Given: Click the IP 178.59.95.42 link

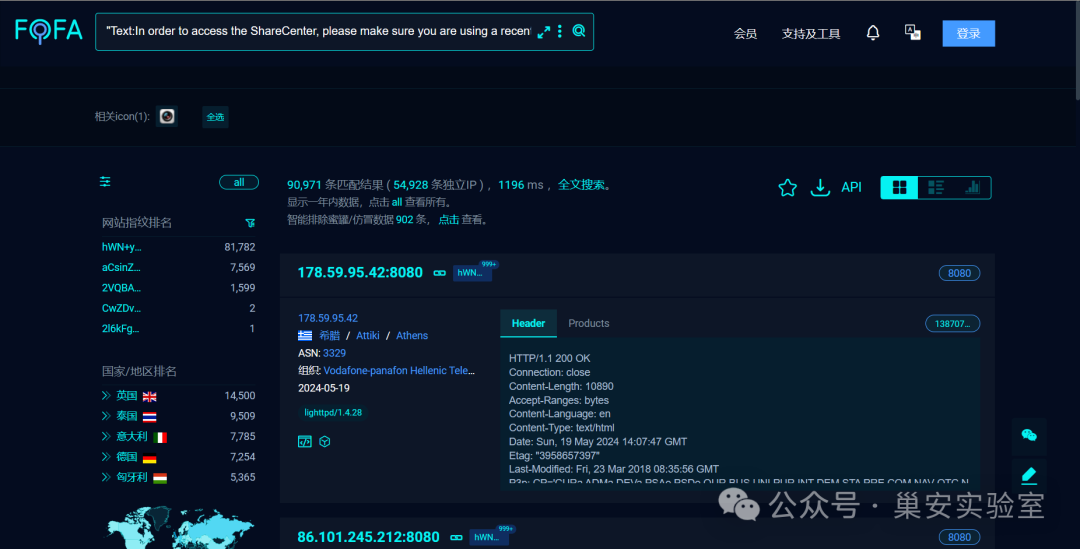Looking at the screenshot, I should 328,318.
